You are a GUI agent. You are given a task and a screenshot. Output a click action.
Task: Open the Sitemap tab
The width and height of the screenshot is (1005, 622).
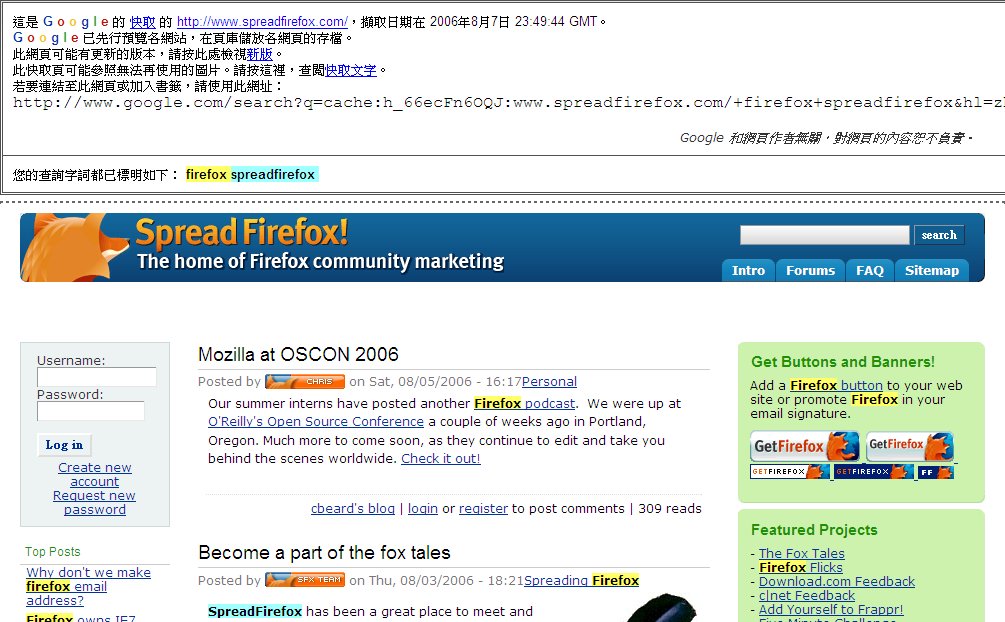pyautogui.click(x=932, y=271)
